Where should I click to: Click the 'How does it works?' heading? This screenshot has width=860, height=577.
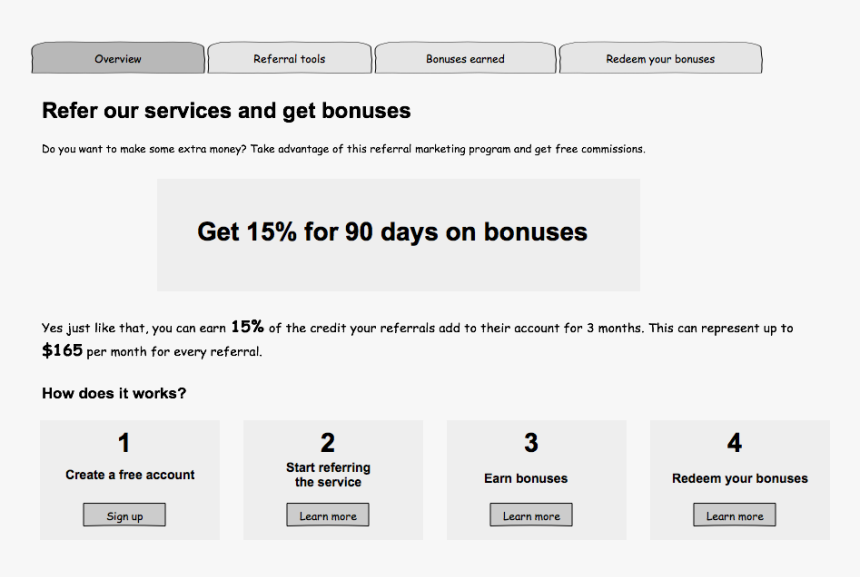[114, 394]
